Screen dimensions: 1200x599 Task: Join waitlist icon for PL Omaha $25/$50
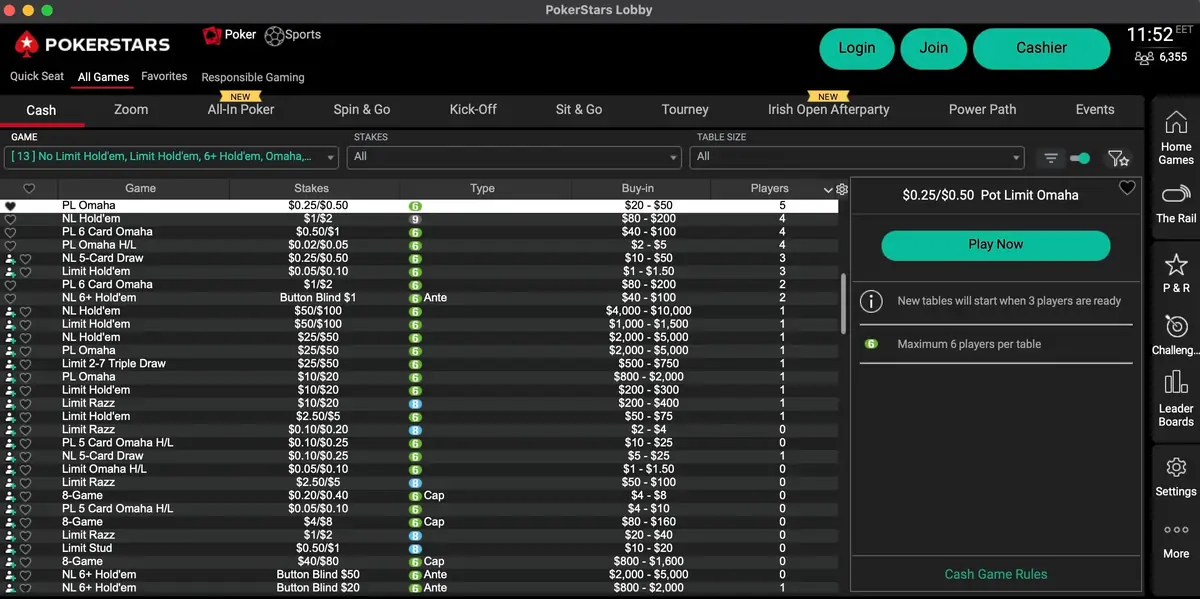point(10,350)
